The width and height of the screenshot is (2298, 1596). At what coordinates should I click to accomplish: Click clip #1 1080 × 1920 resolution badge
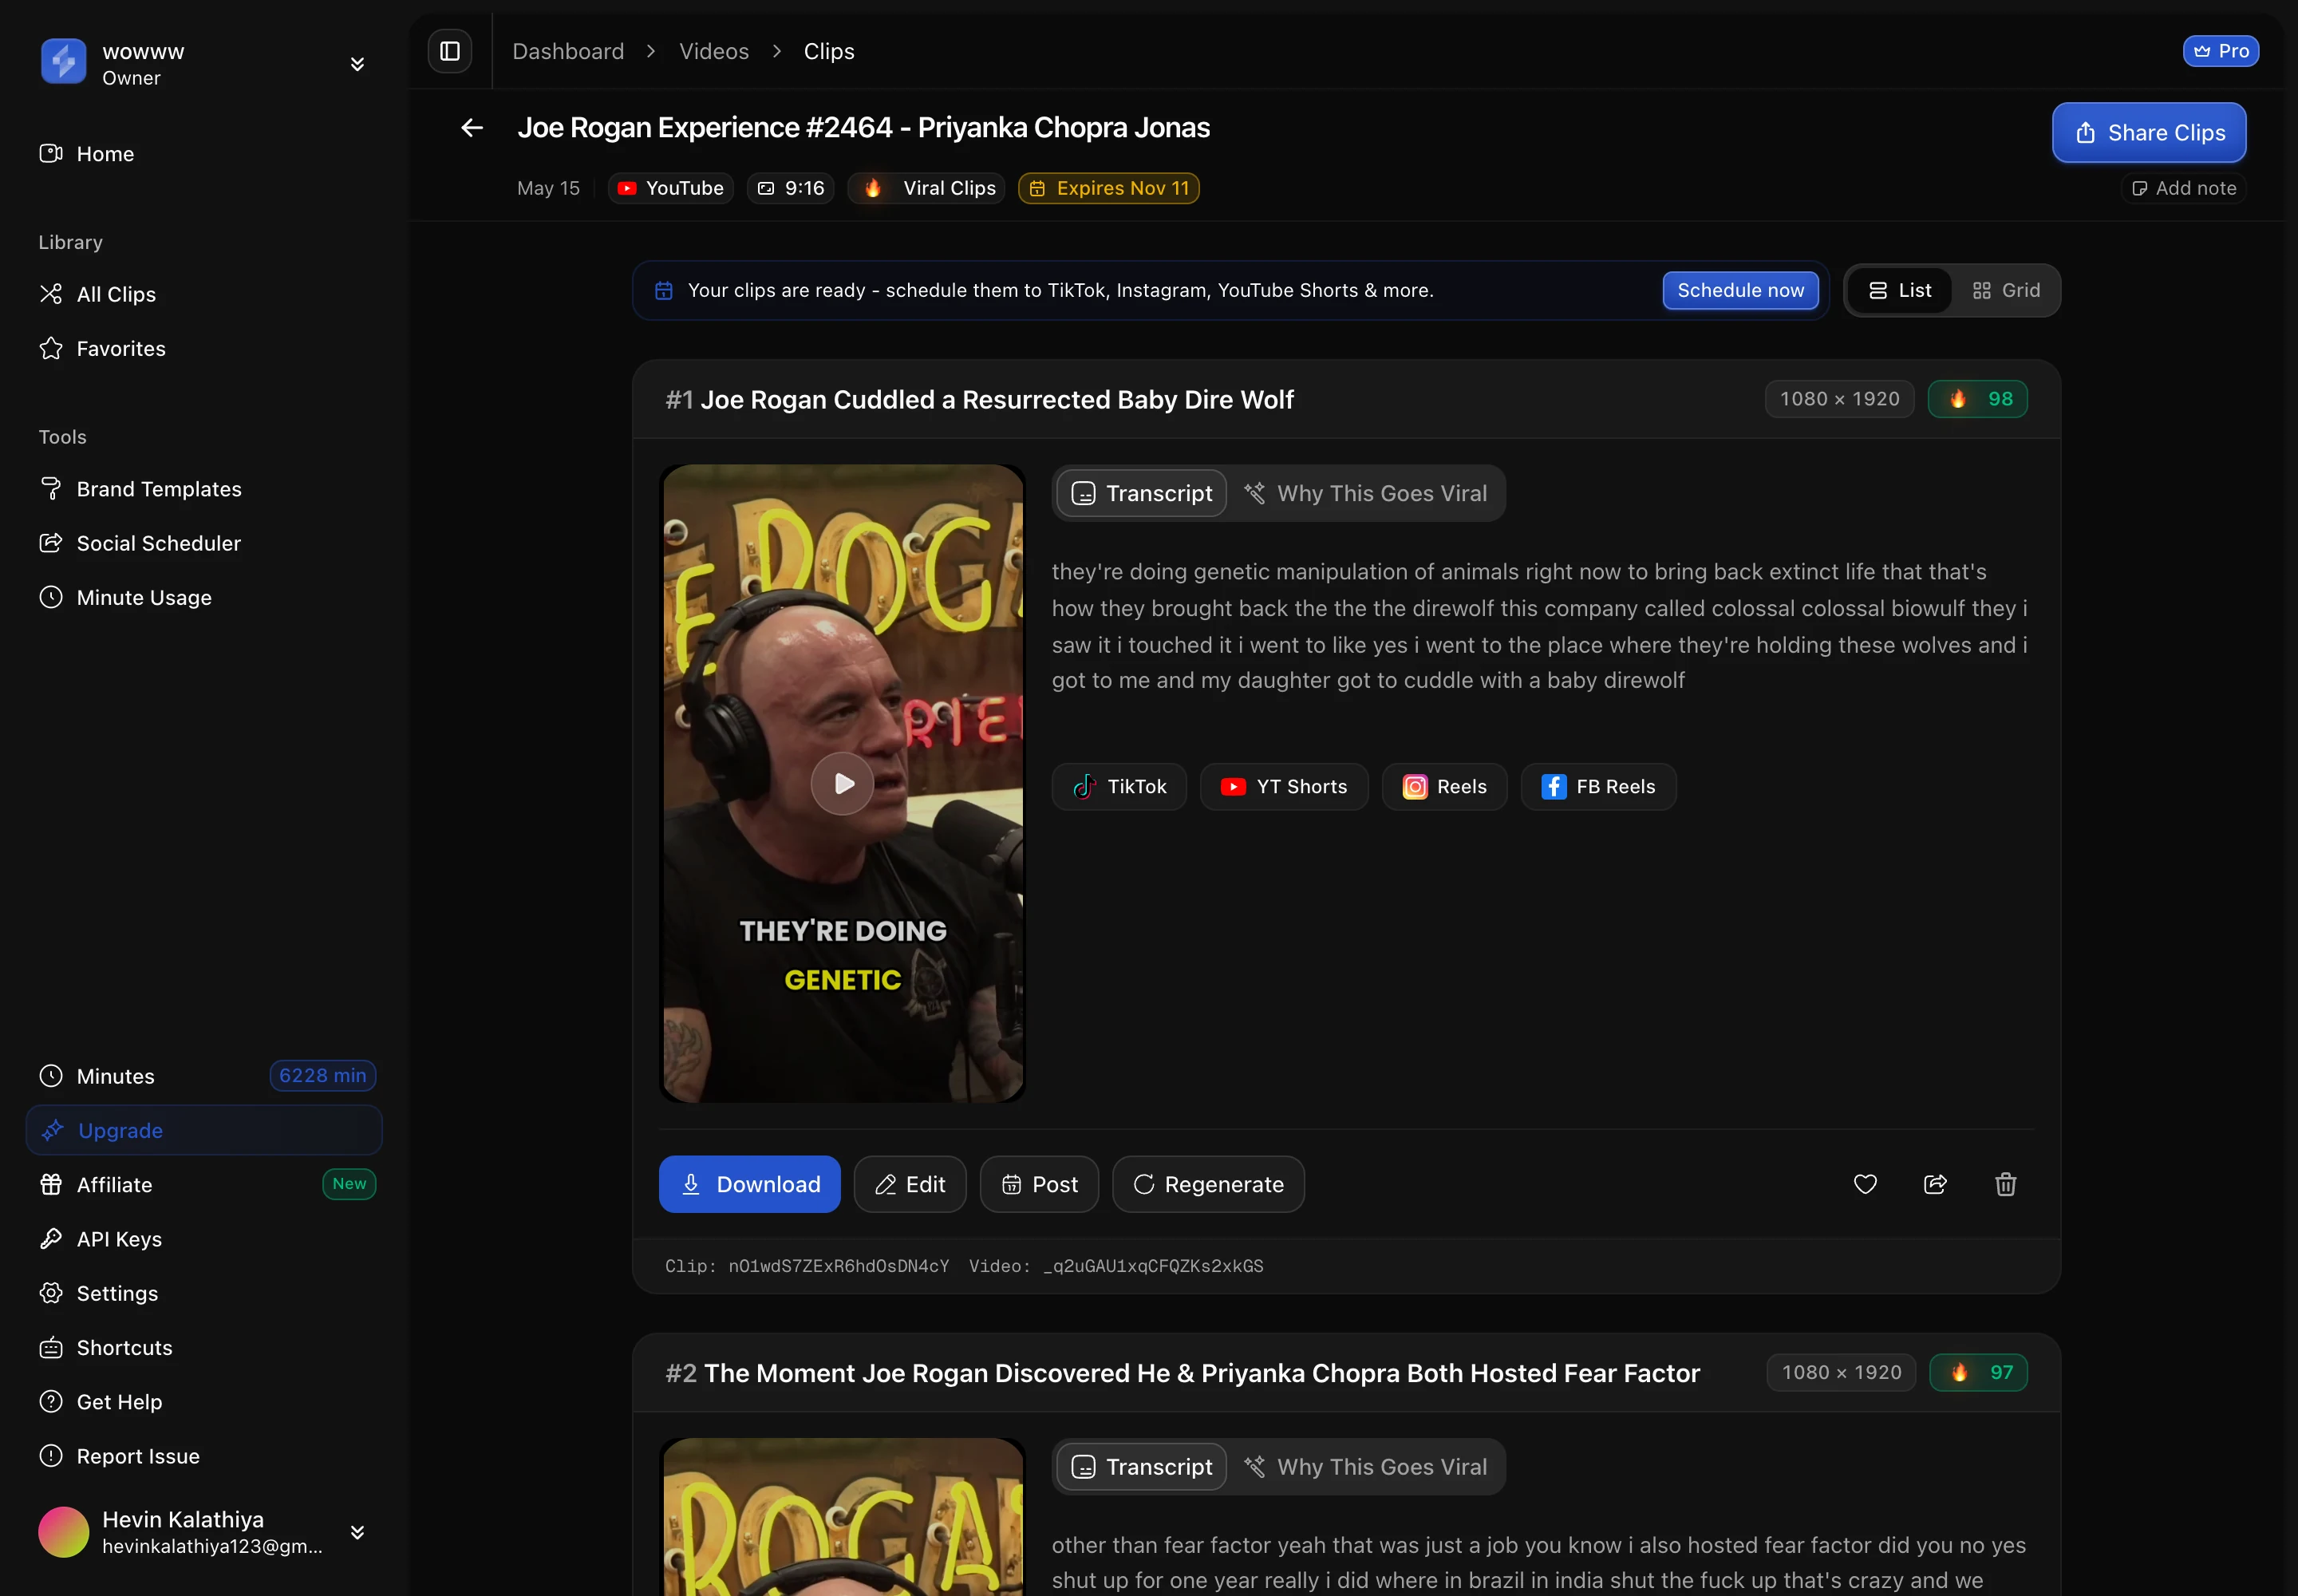tap(1839, 399)
